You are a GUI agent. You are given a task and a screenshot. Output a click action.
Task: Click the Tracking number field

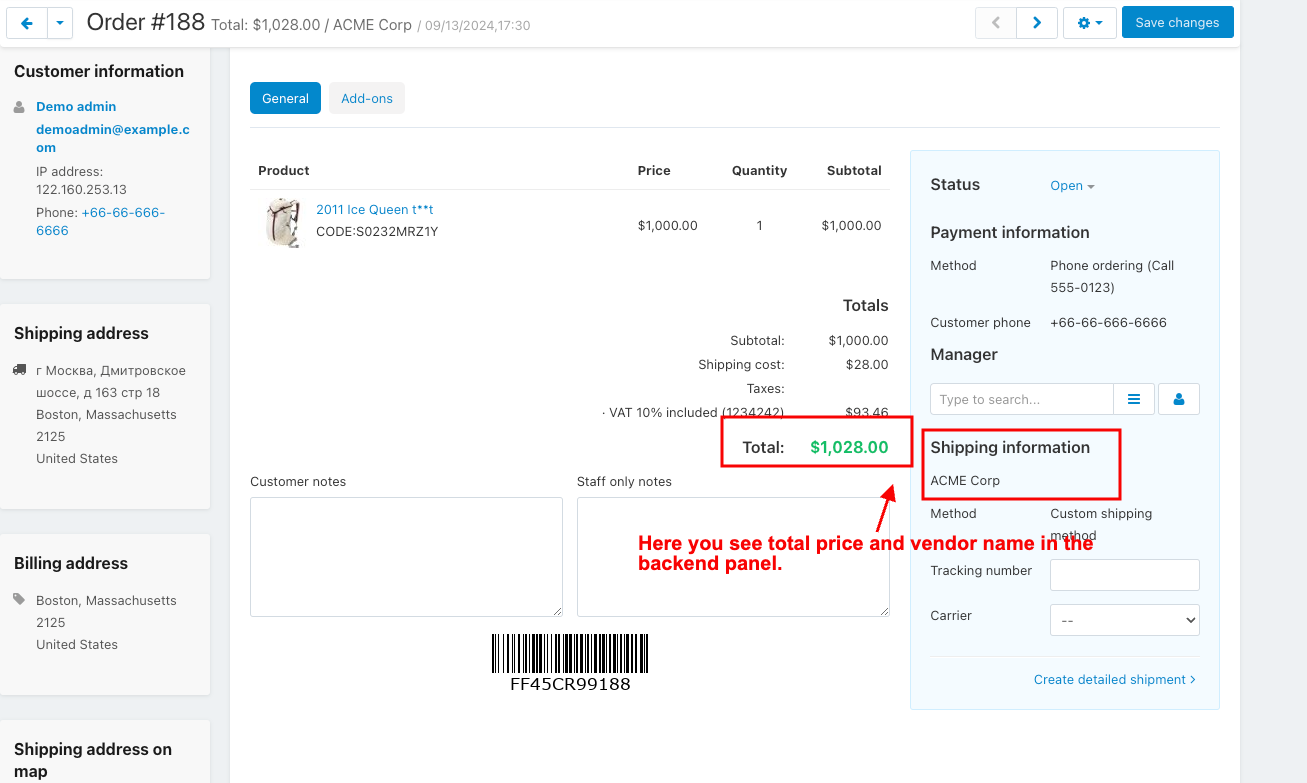[x=1124, y=575]
